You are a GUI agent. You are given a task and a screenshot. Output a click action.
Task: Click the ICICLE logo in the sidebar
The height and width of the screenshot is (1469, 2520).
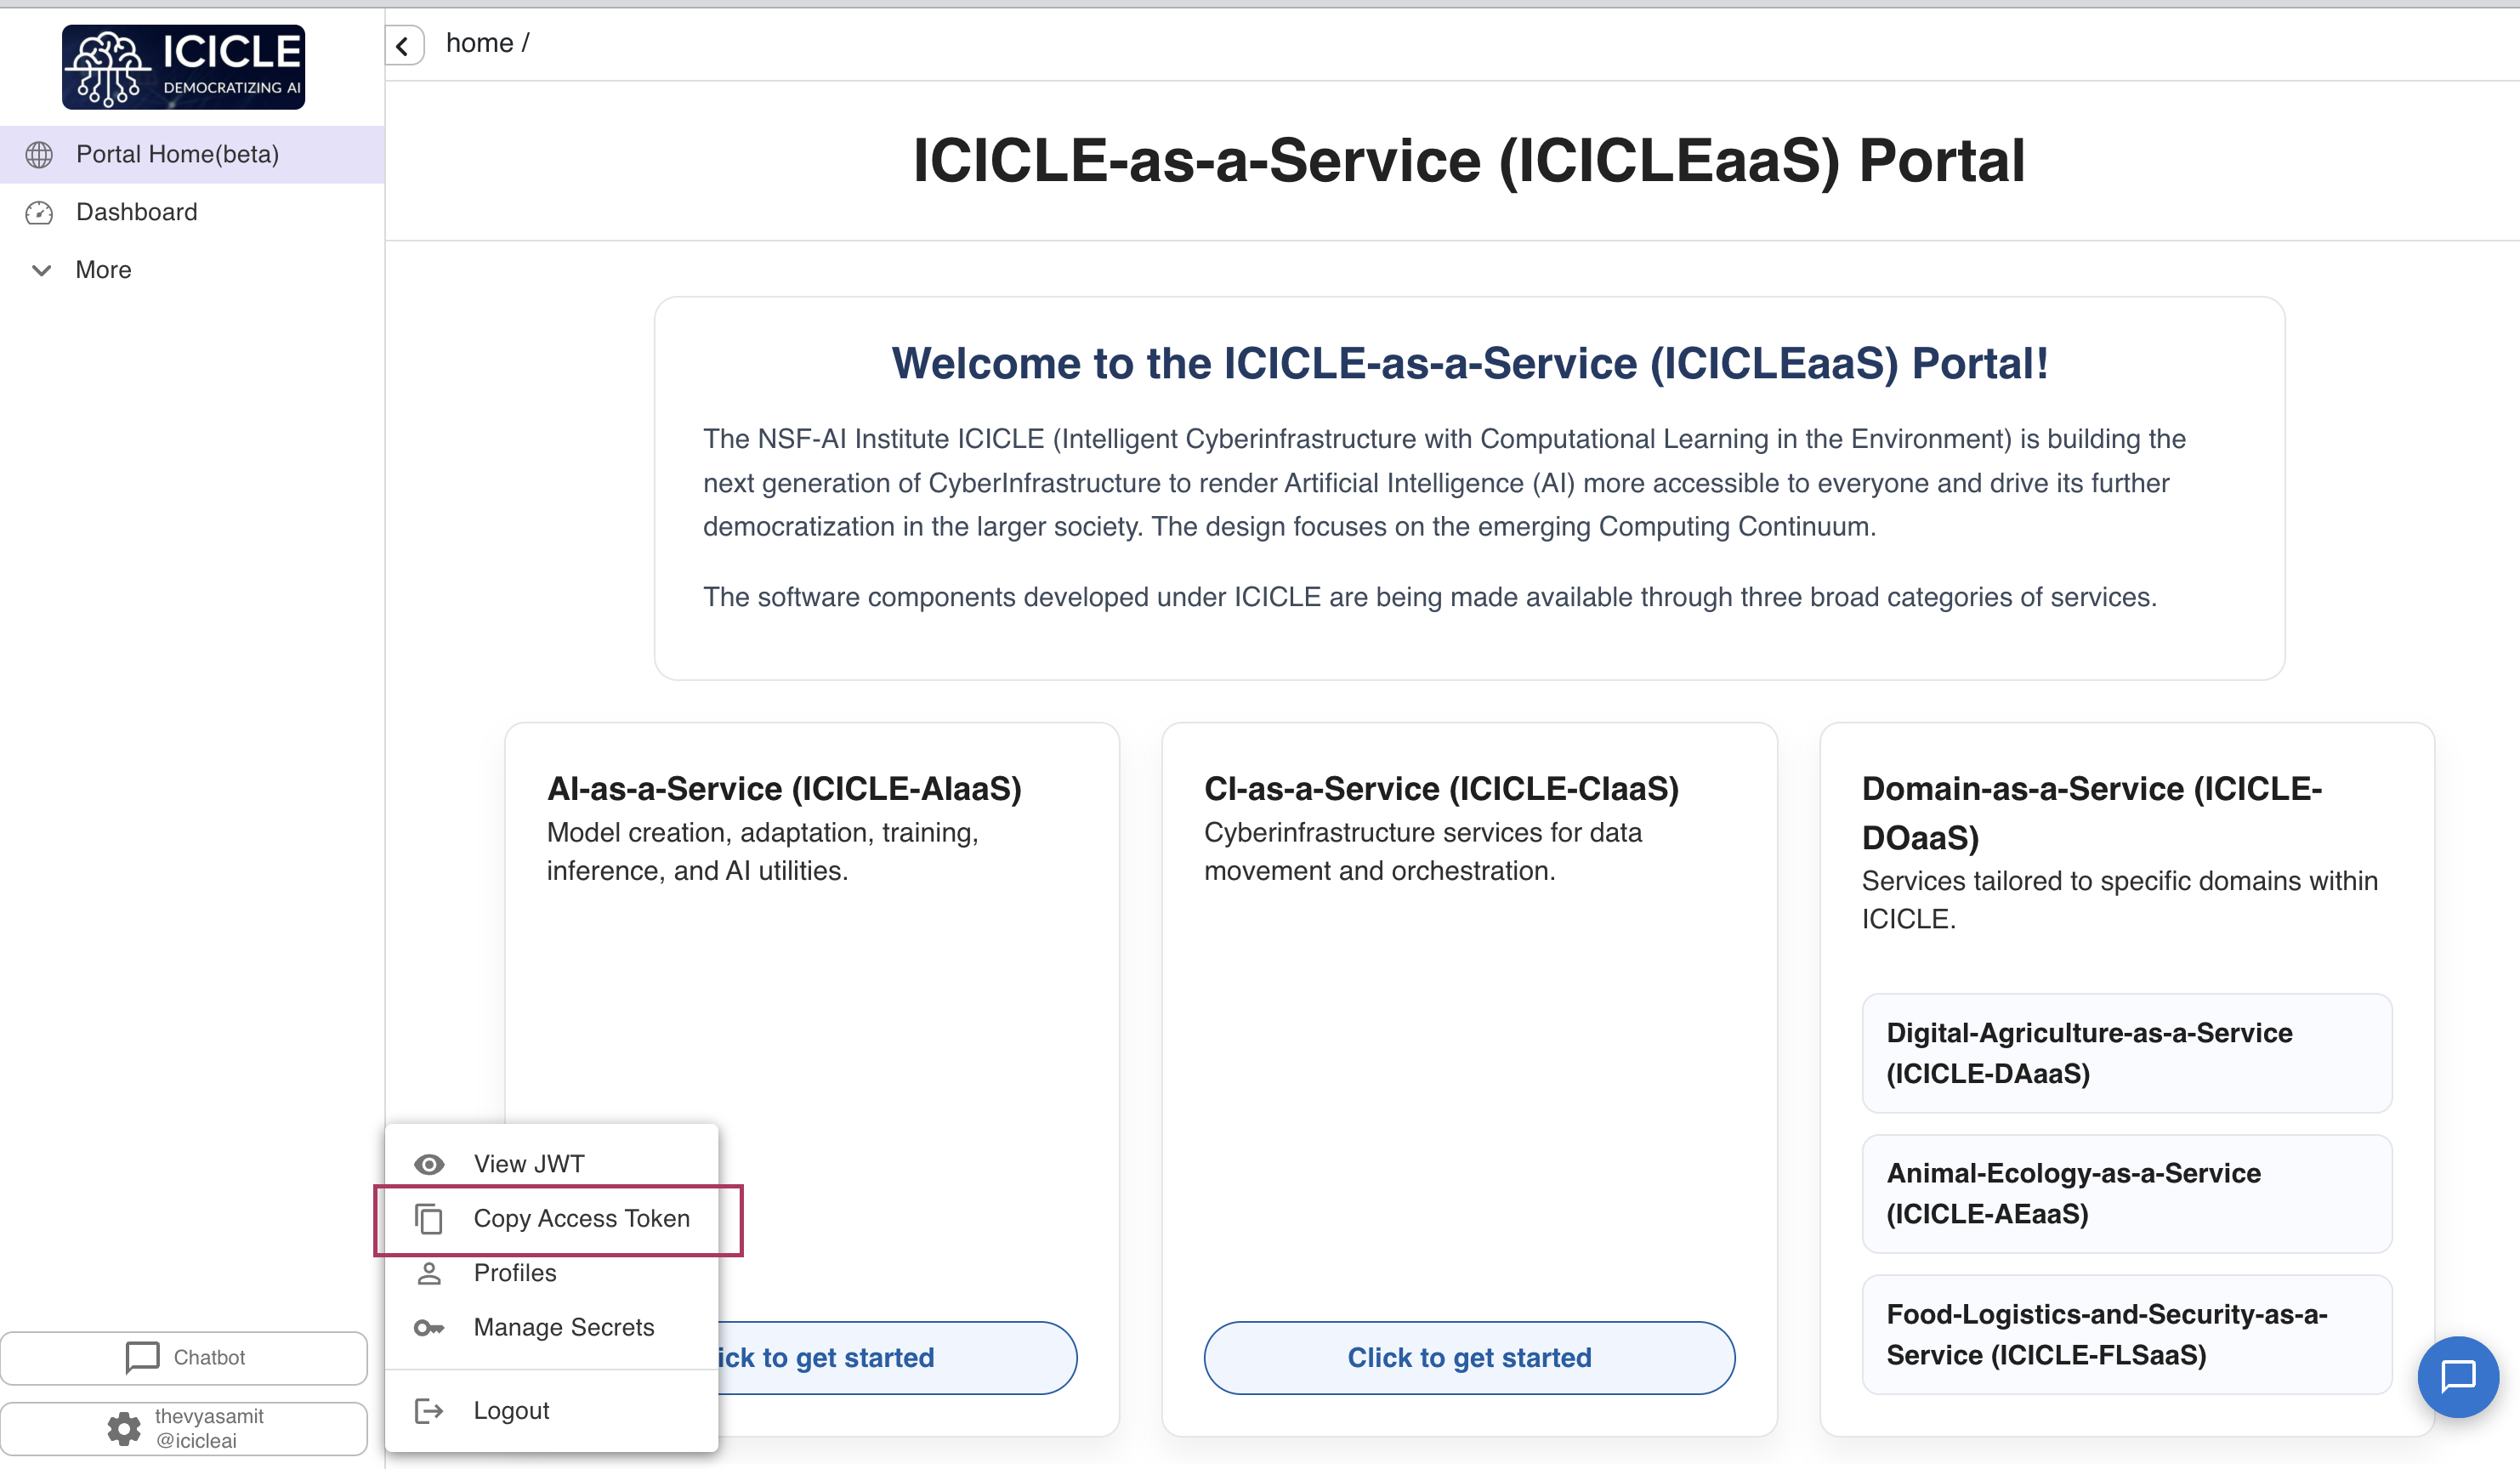pyautogui.click(x=183, y=67)
